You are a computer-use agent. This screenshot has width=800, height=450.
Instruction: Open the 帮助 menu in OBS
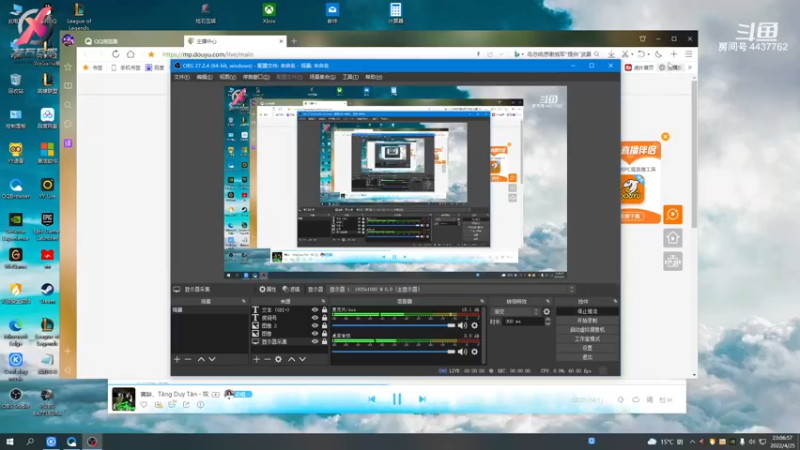point(373,77)
